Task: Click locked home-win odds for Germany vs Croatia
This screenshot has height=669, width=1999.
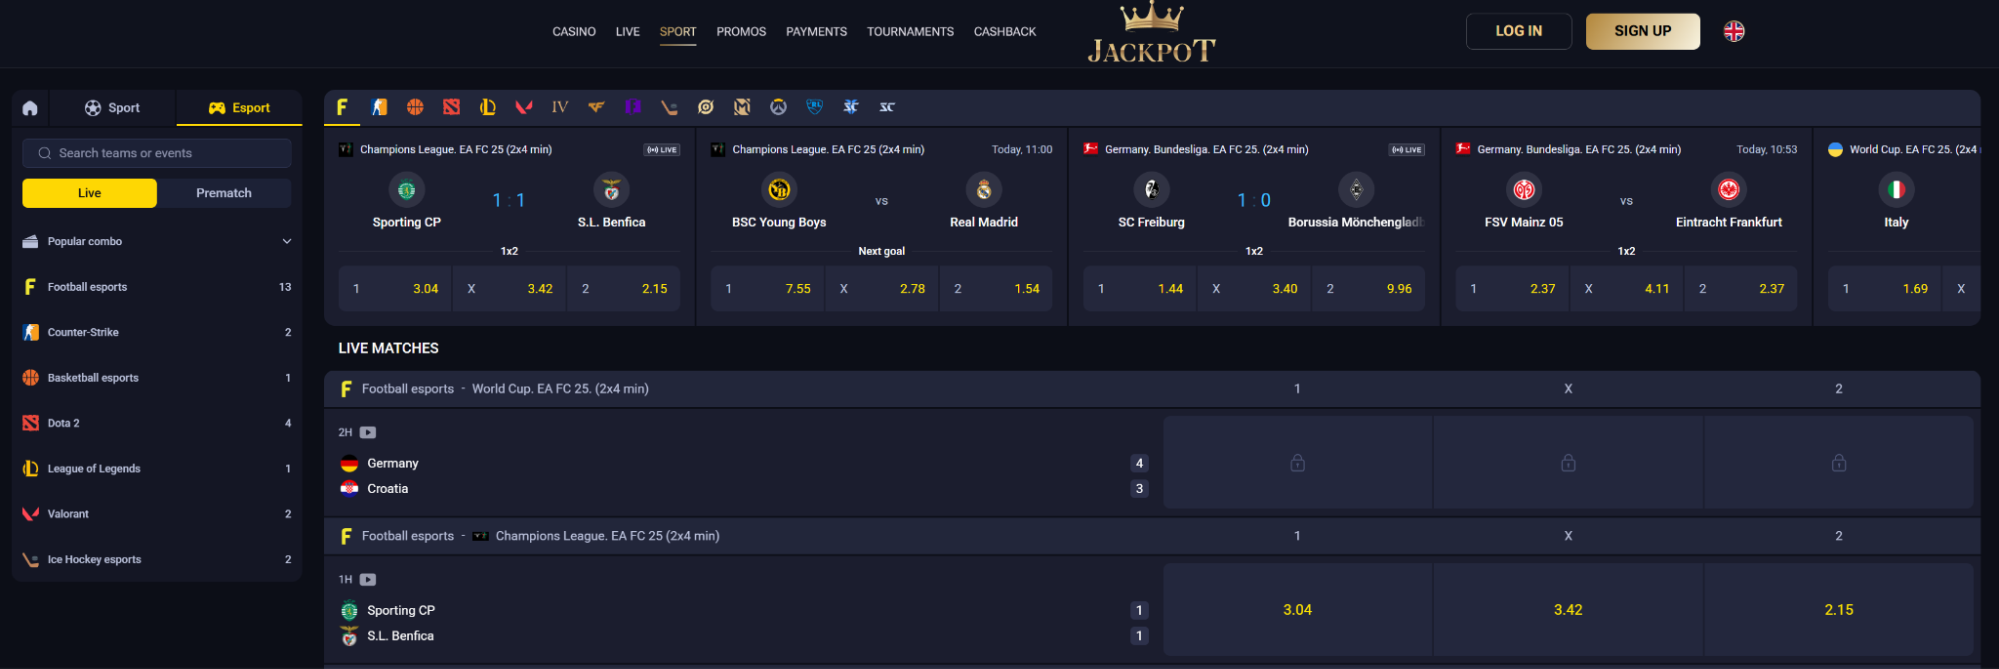Action: coord(1297,463)
